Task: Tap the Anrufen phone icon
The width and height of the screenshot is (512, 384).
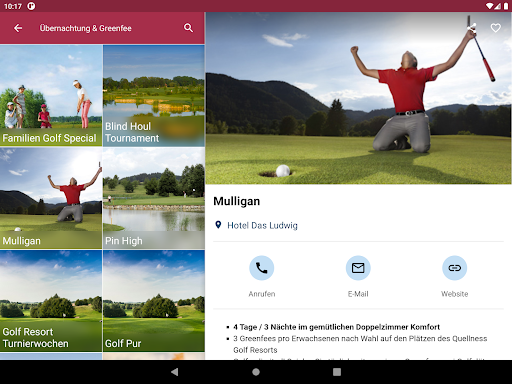Action: (x=262, y=268)
